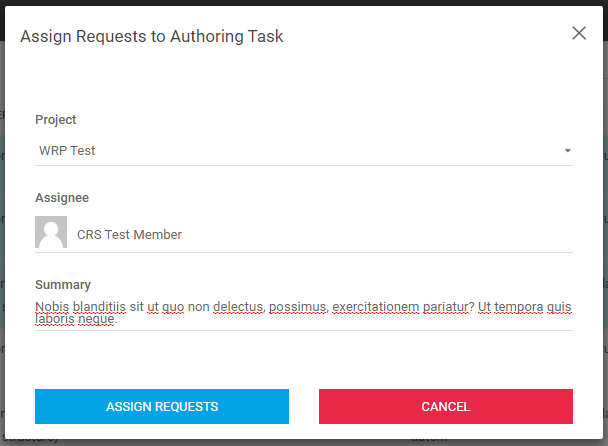Click the dialog title text
This screenshot has height=446, width=608.
[152, 37]
